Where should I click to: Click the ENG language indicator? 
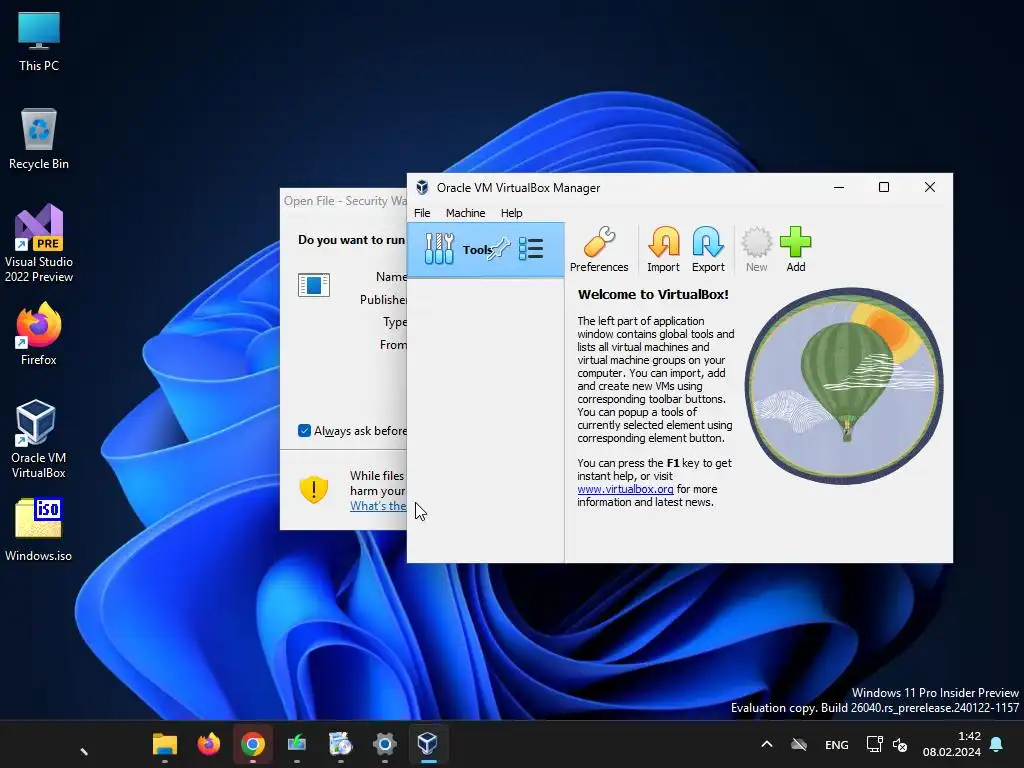click(x=837, y=744)
